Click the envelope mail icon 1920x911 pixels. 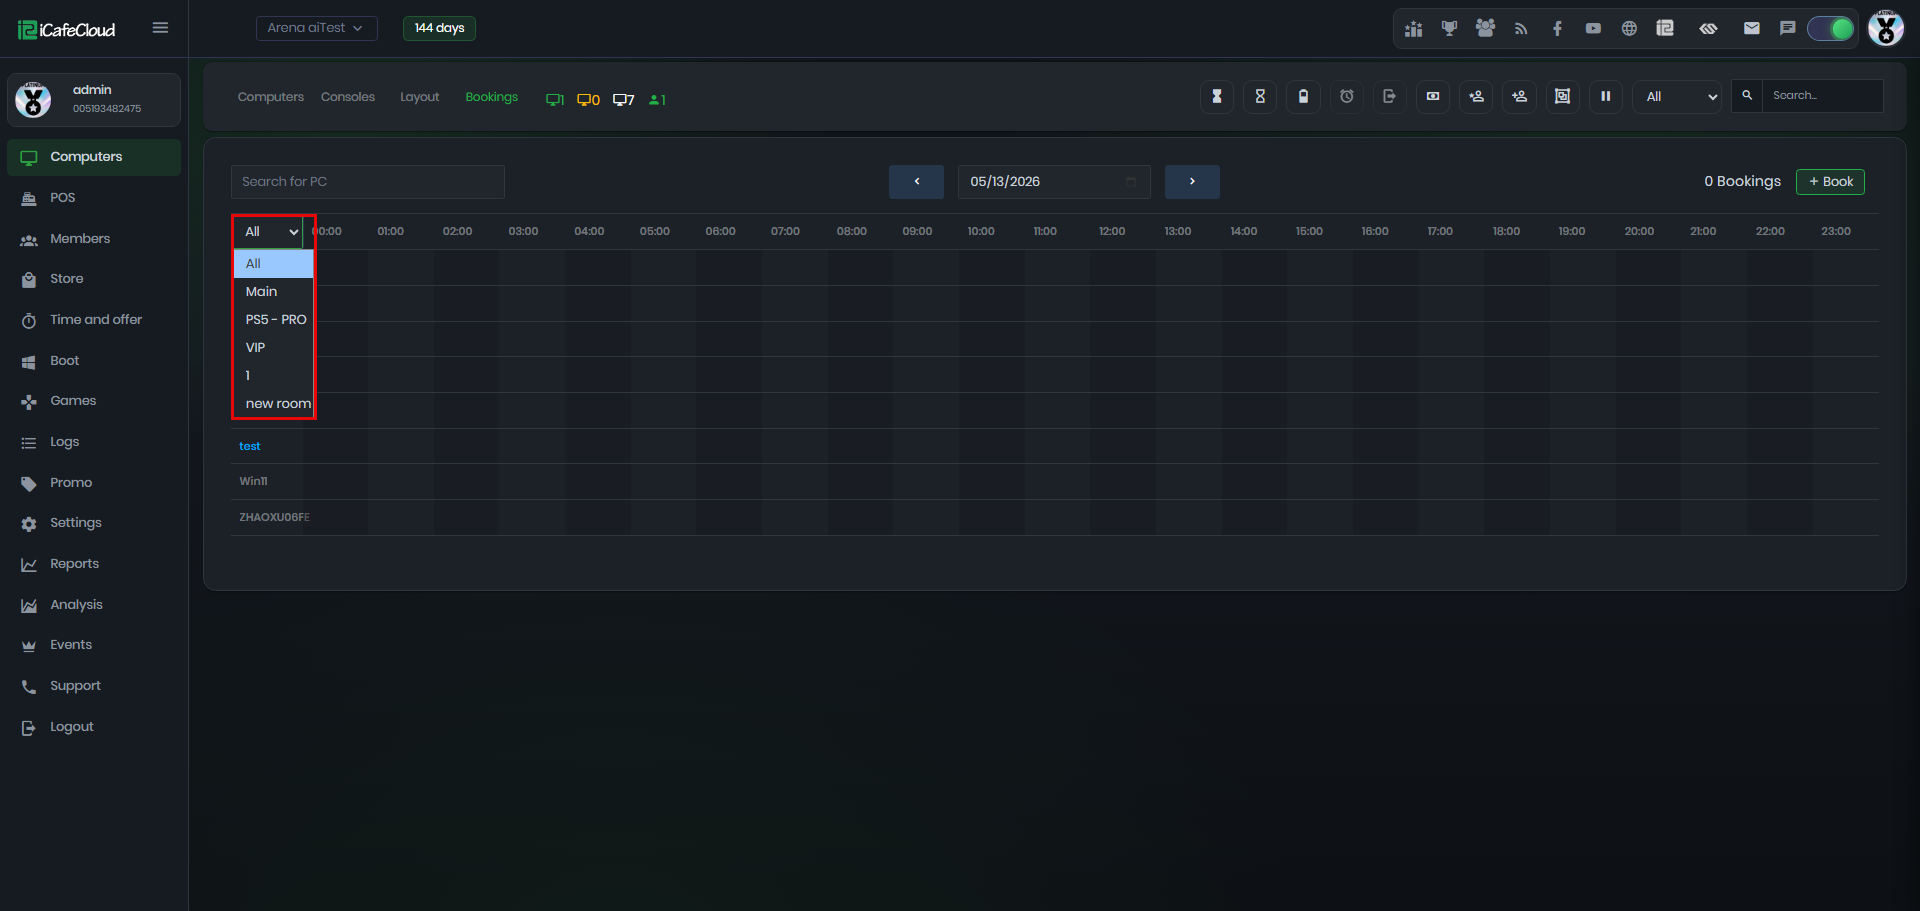[1752, 29]
